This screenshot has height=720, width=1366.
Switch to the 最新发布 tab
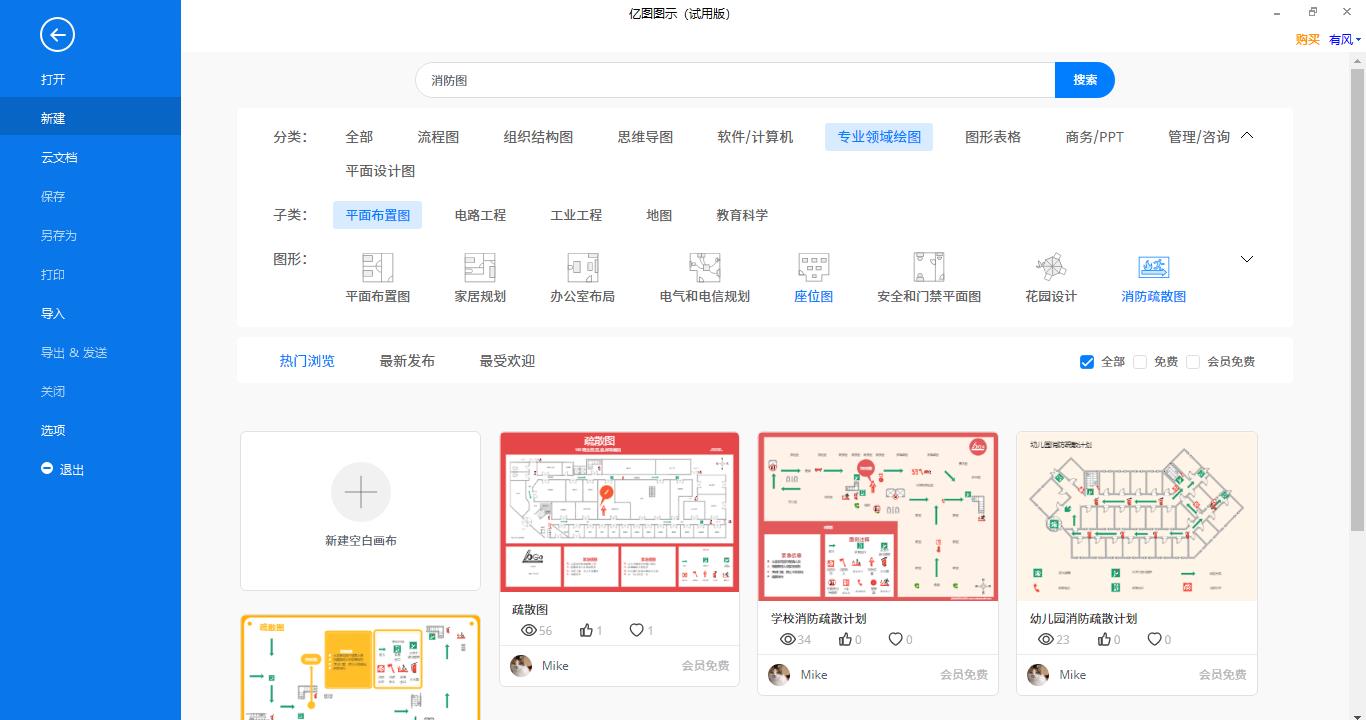point(407,361)
